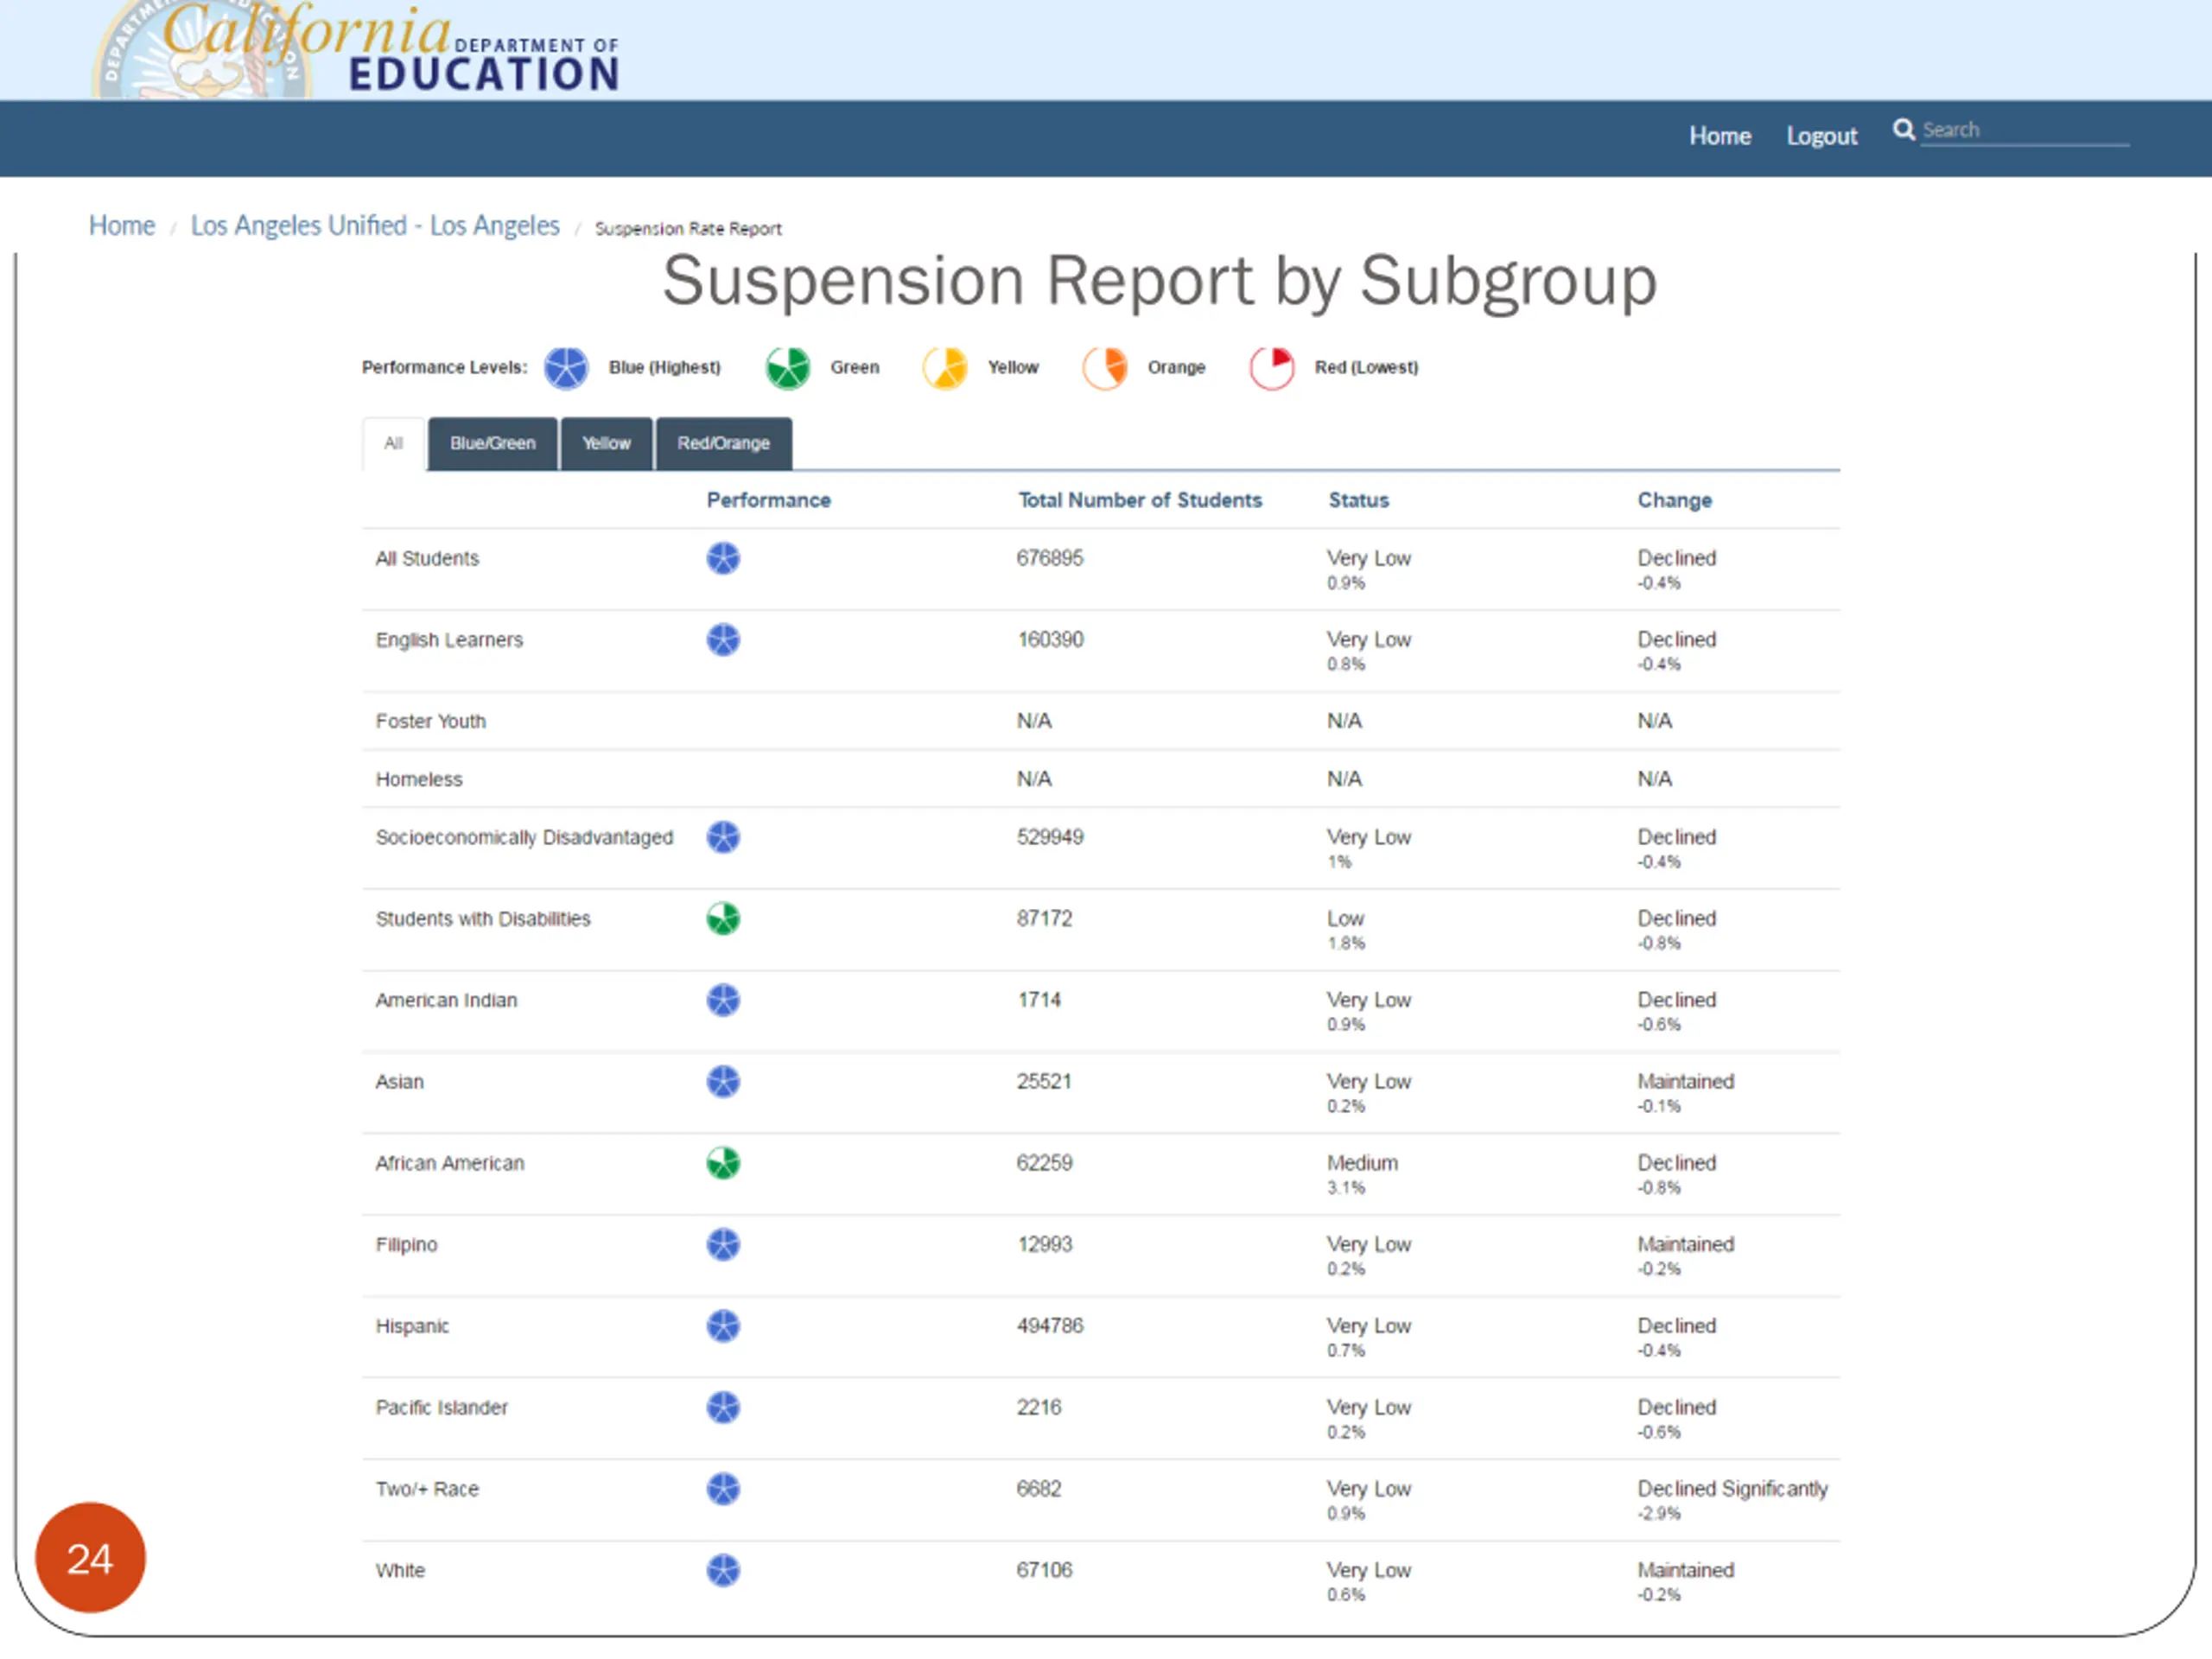Click the Red (Lowest) legend icon
The height and width of the screenshot is (1659, 2212).
pyautogui.click(x=1272, y=368)
